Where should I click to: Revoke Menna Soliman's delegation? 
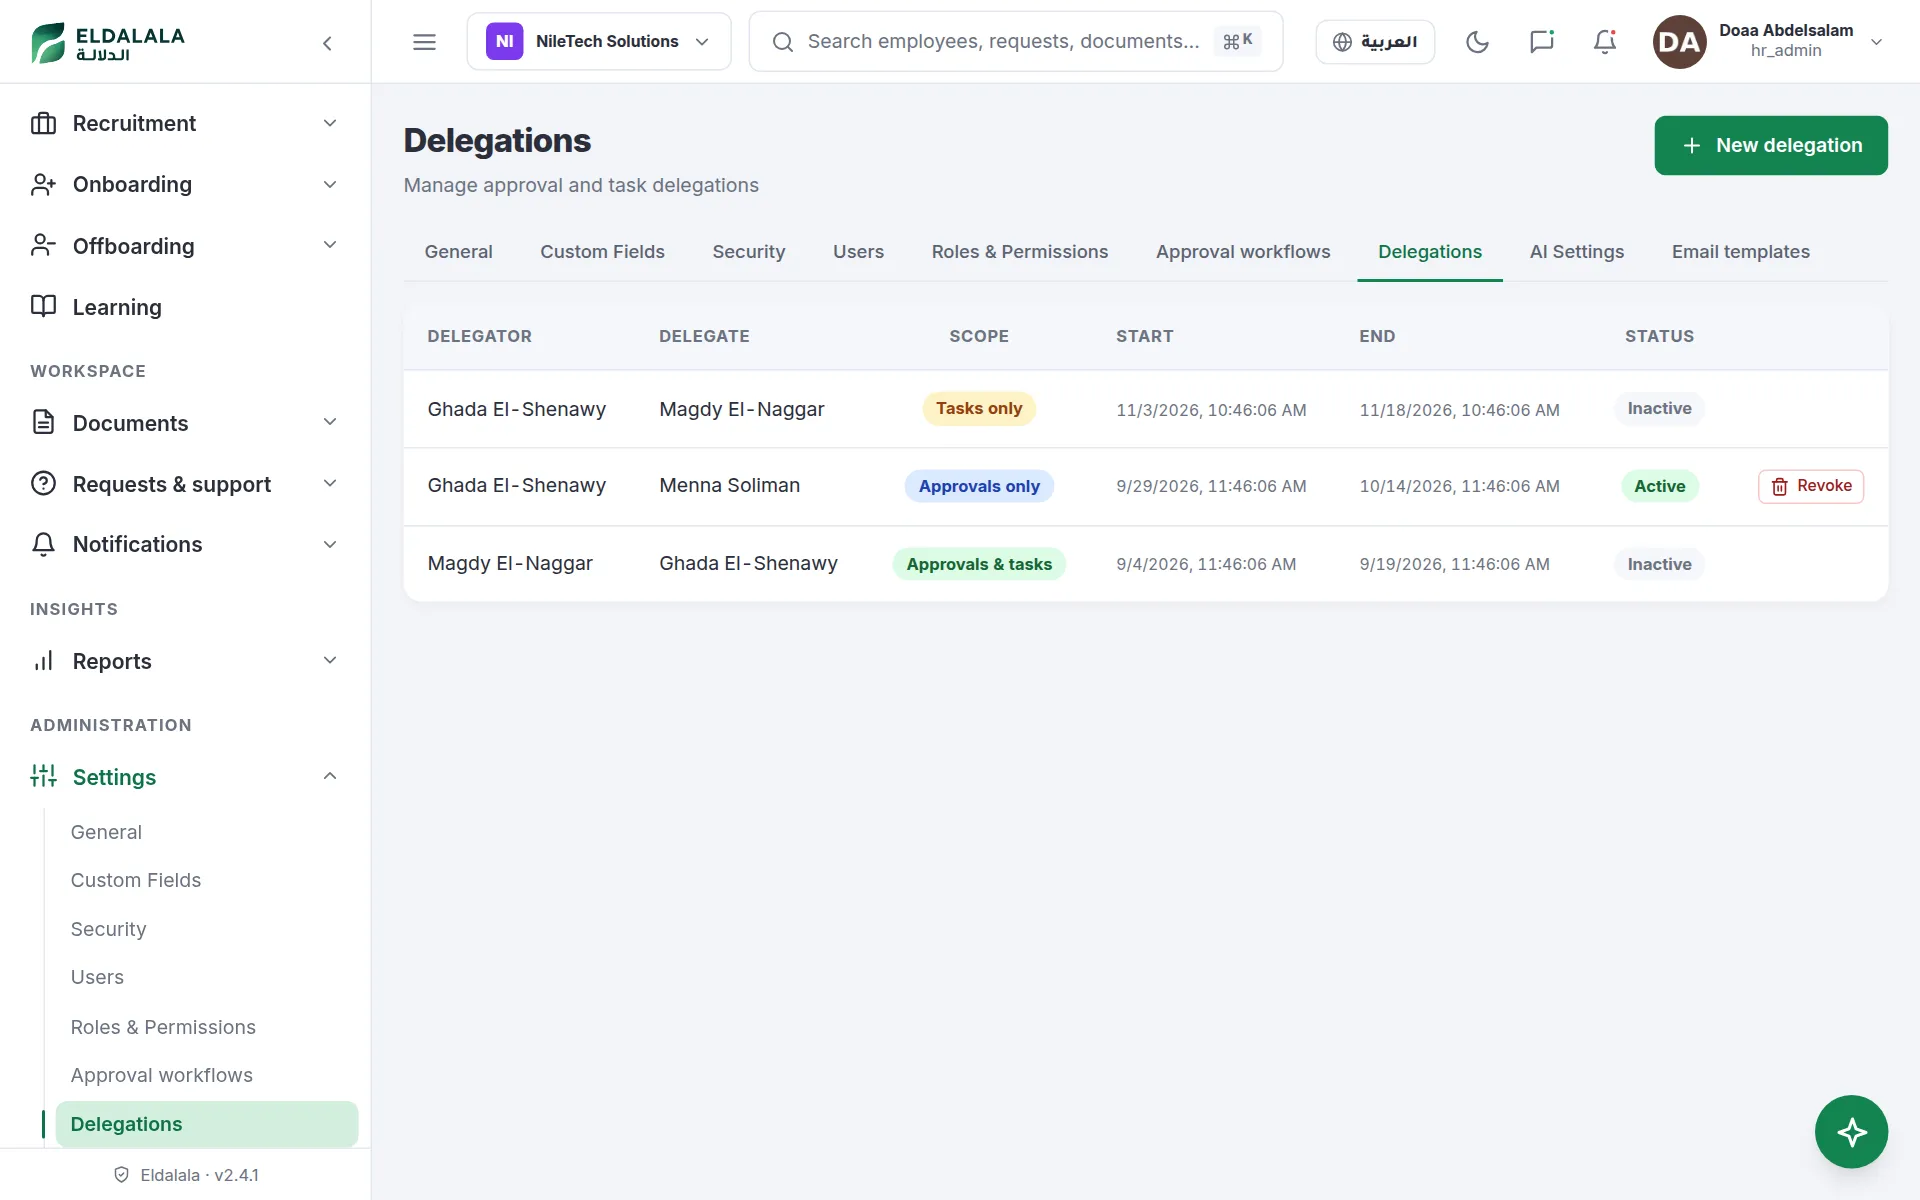[x=1811, y=486]
